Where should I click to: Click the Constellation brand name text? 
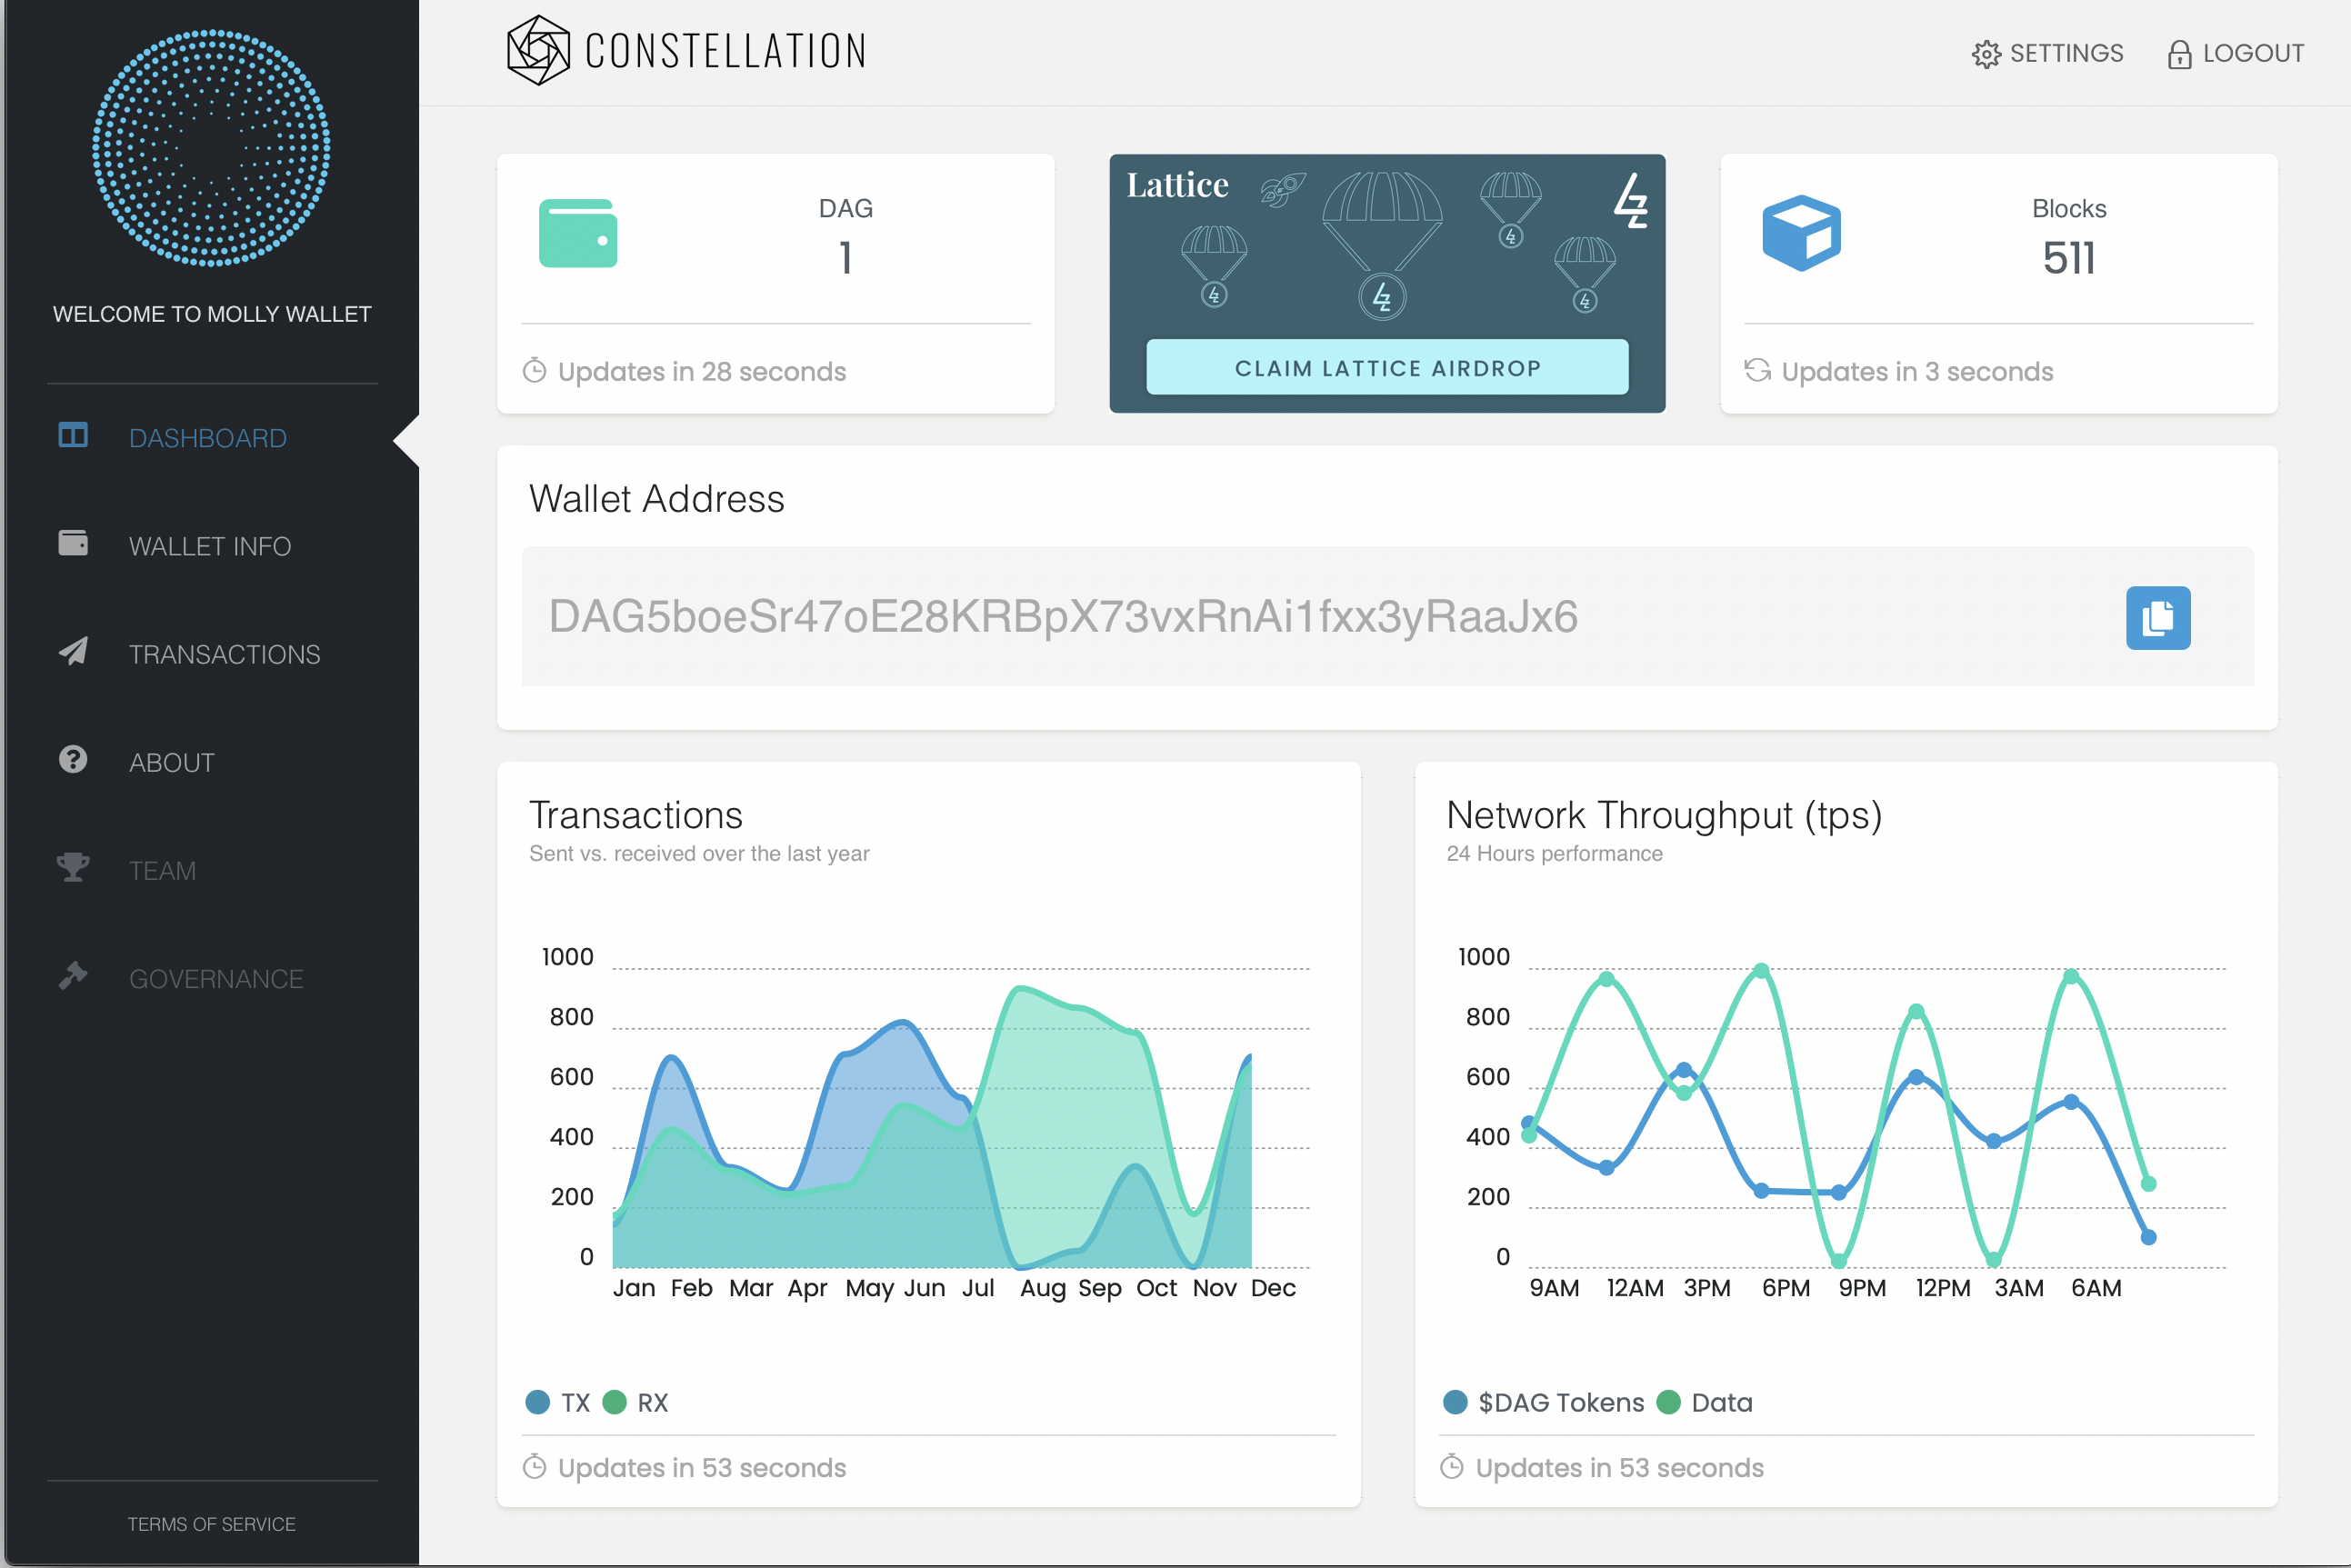tap(726, 51)
